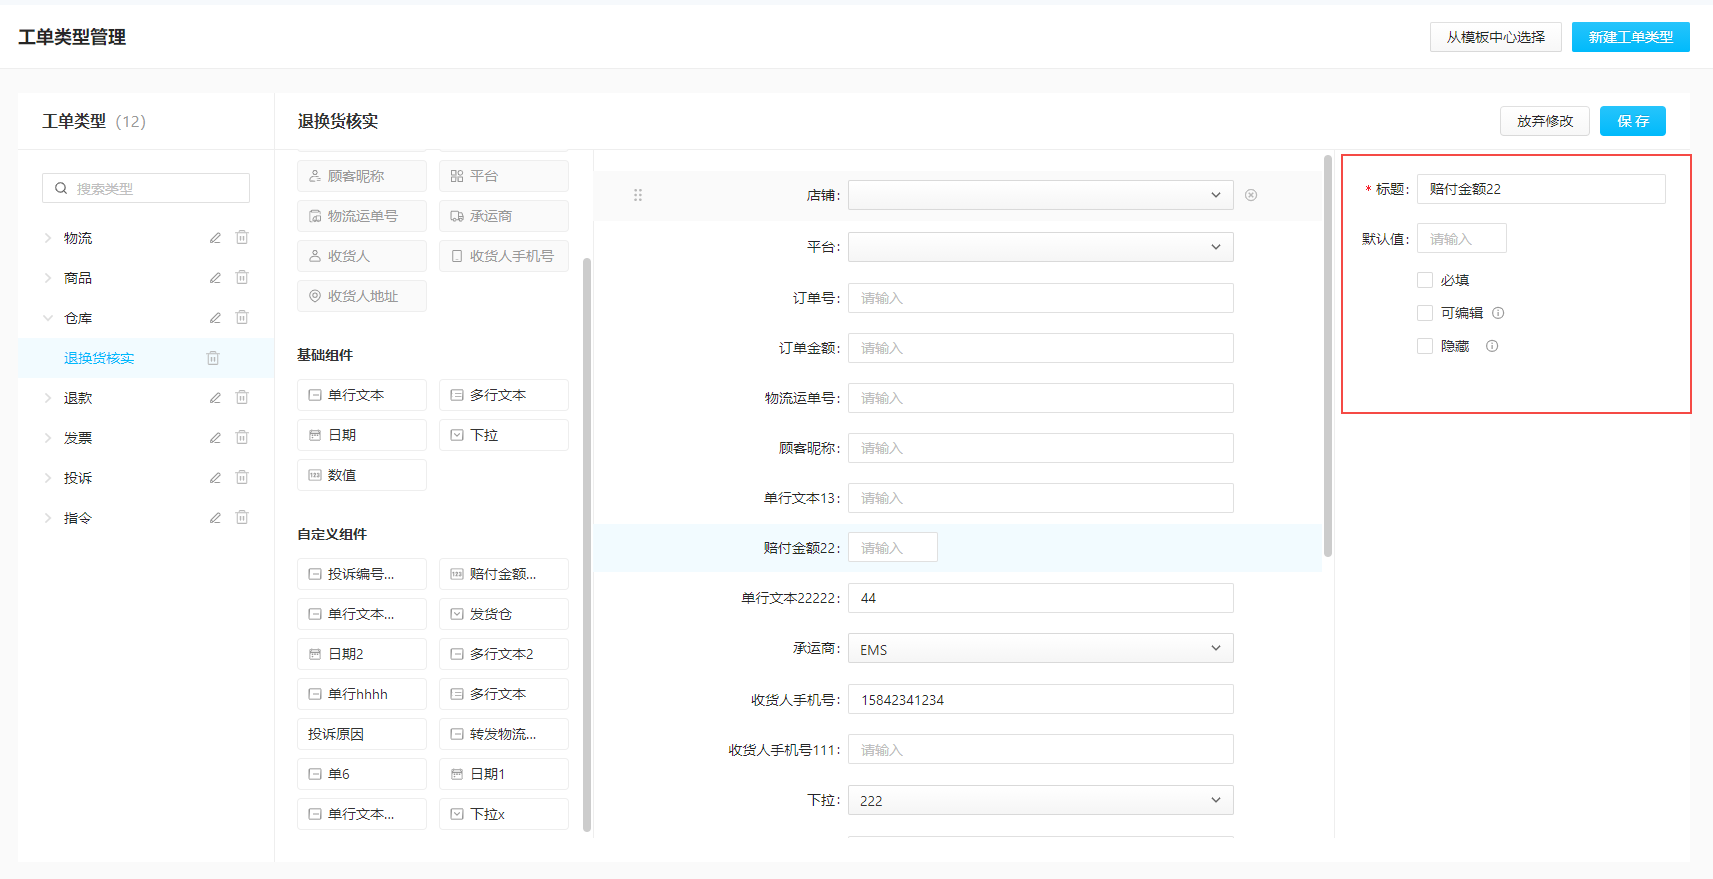Click the trash icon for 物流
Image resolution: width=1713 pixels, height=879 pixels.
coord(242,238)
